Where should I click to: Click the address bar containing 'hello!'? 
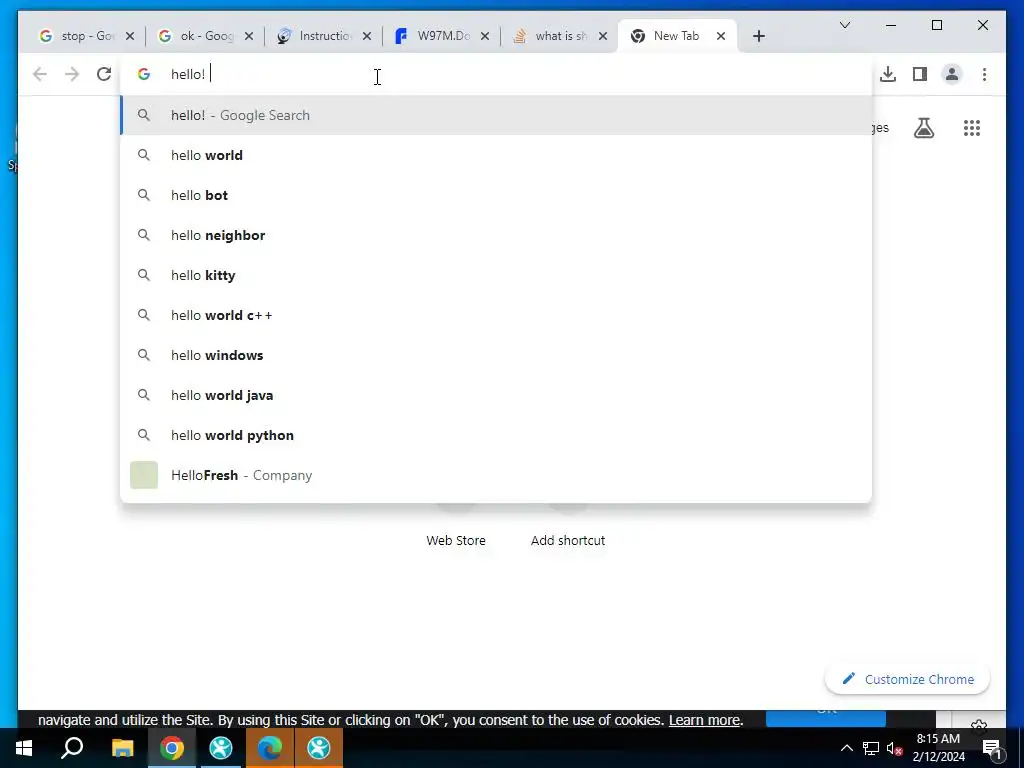click(496, 74)
